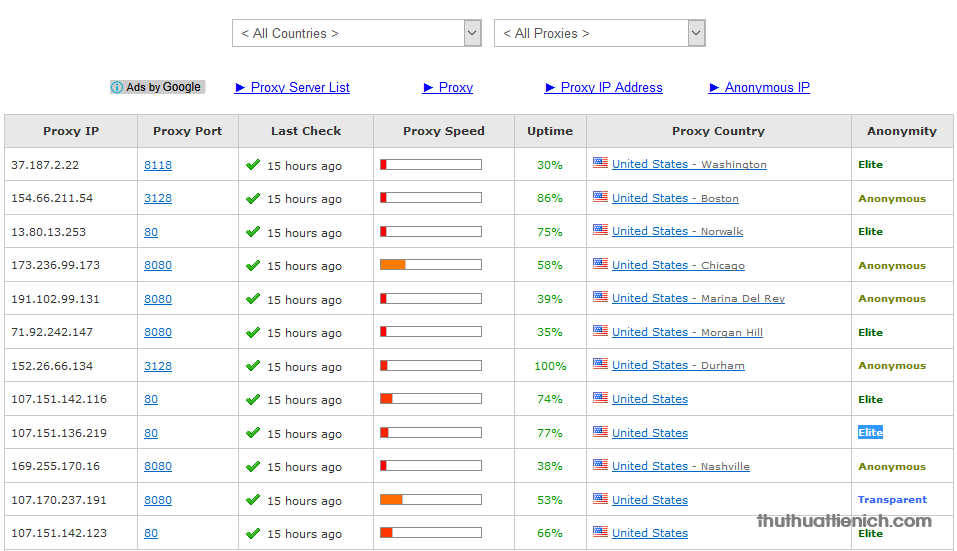This screenshot has height=551, width=957.
Task: Click the speed bar for 173.236.99.173
Action: (430, 265)
